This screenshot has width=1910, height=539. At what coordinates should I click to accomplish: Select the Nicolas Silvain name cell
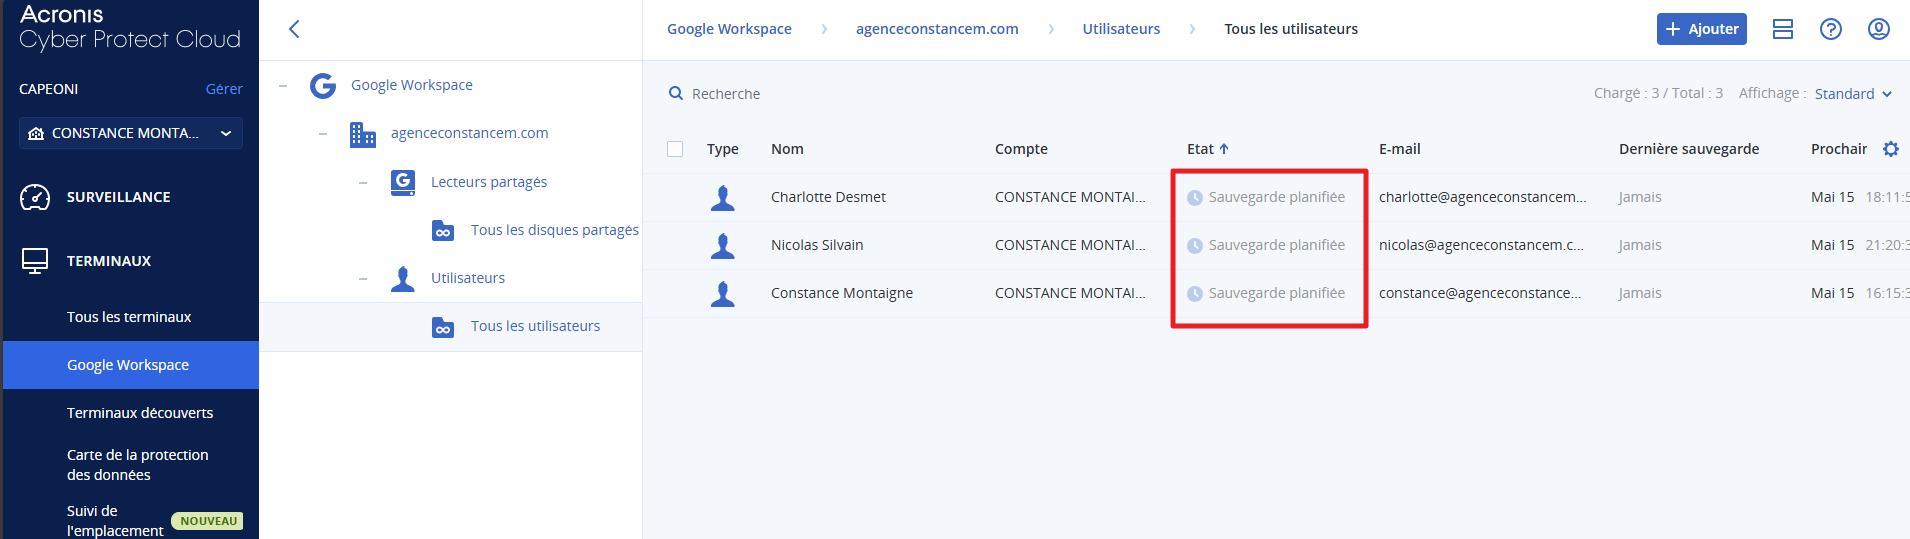point(817,245)
